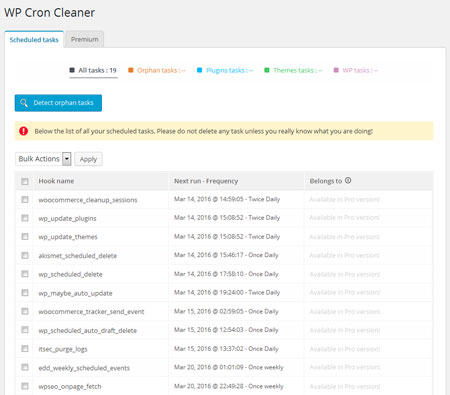
Task: Click the Bulk Actions dropdown arrow
Action: click(67, 159)
